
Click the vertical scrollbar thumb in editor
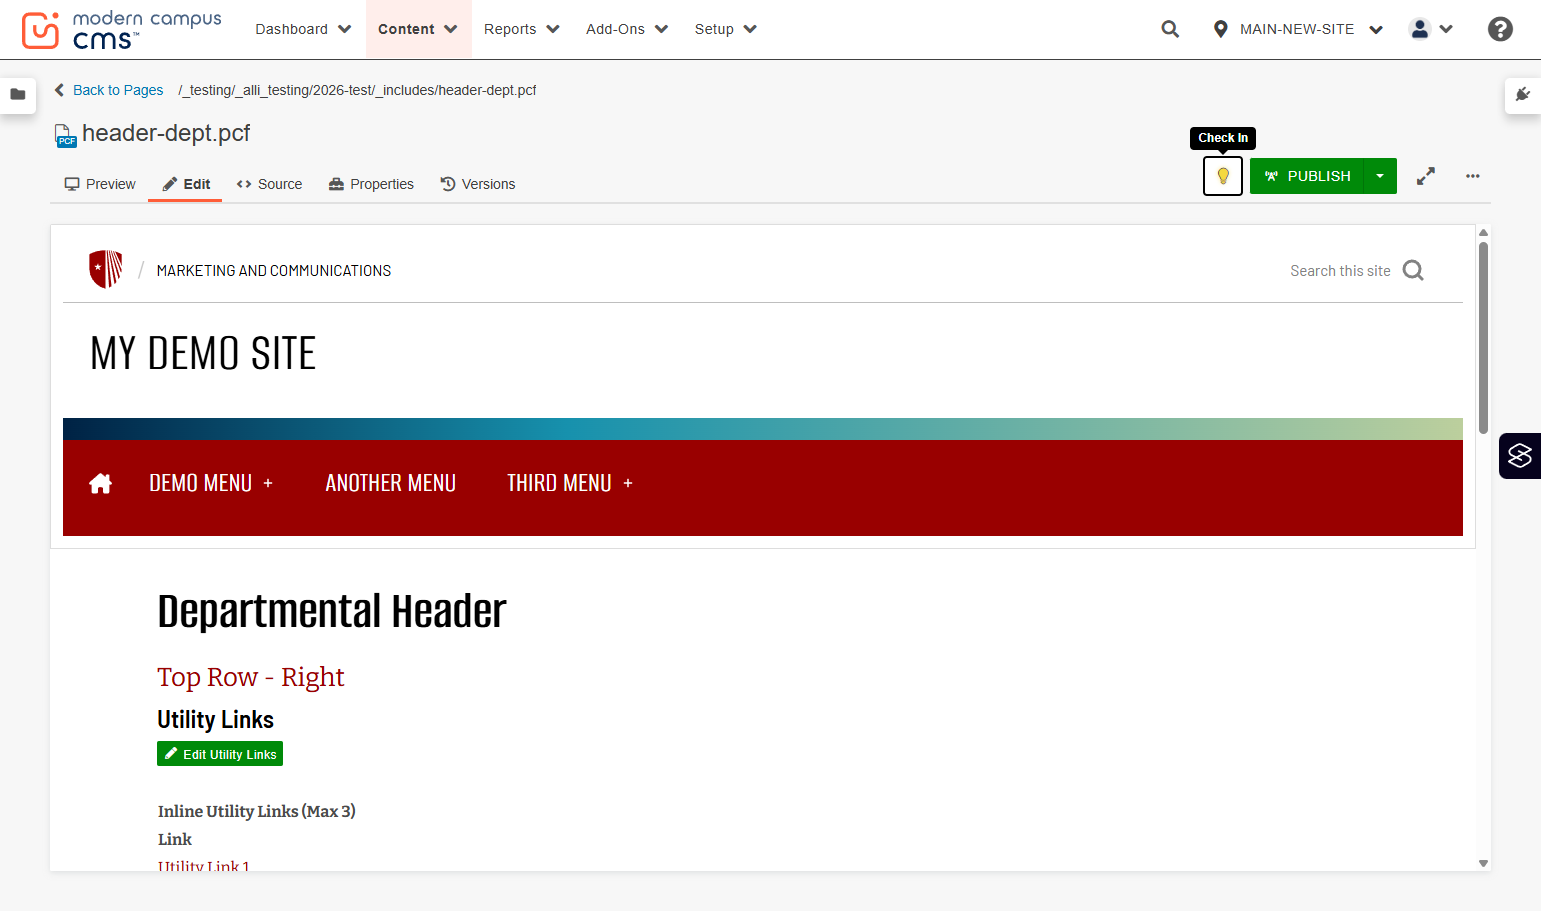click(x=1483, y=337)
